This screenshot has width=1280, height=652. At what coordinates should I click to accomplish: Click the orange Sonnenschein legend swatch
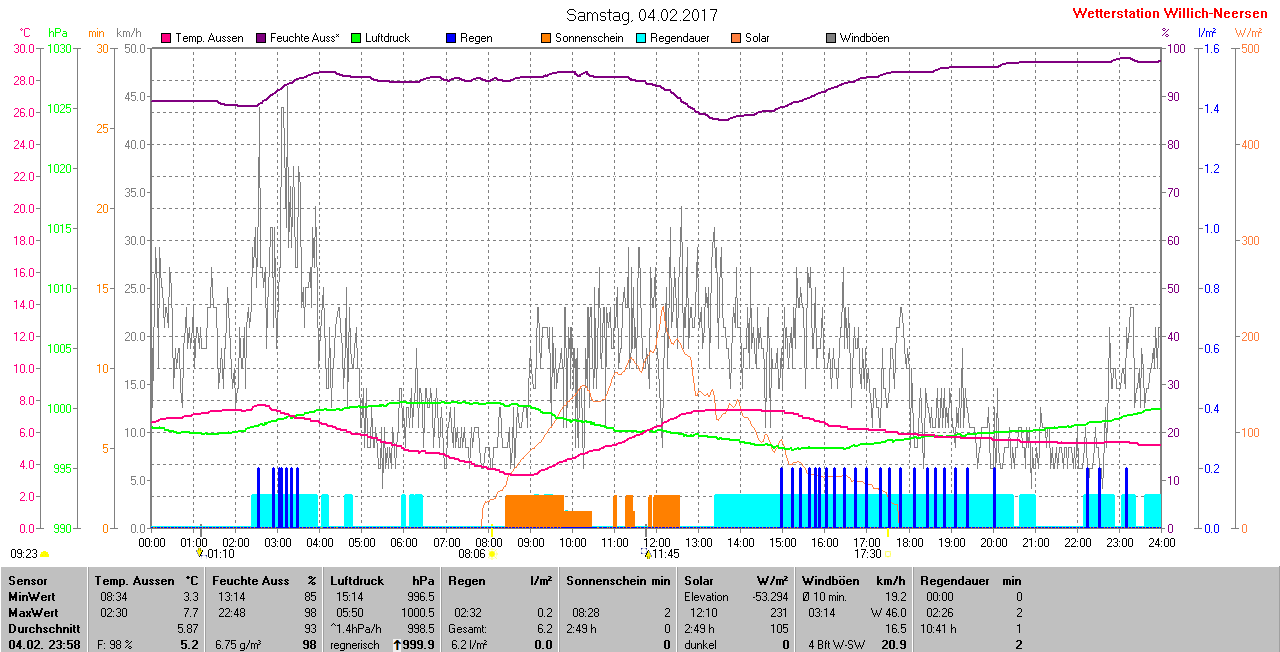(x=546, y=38)
